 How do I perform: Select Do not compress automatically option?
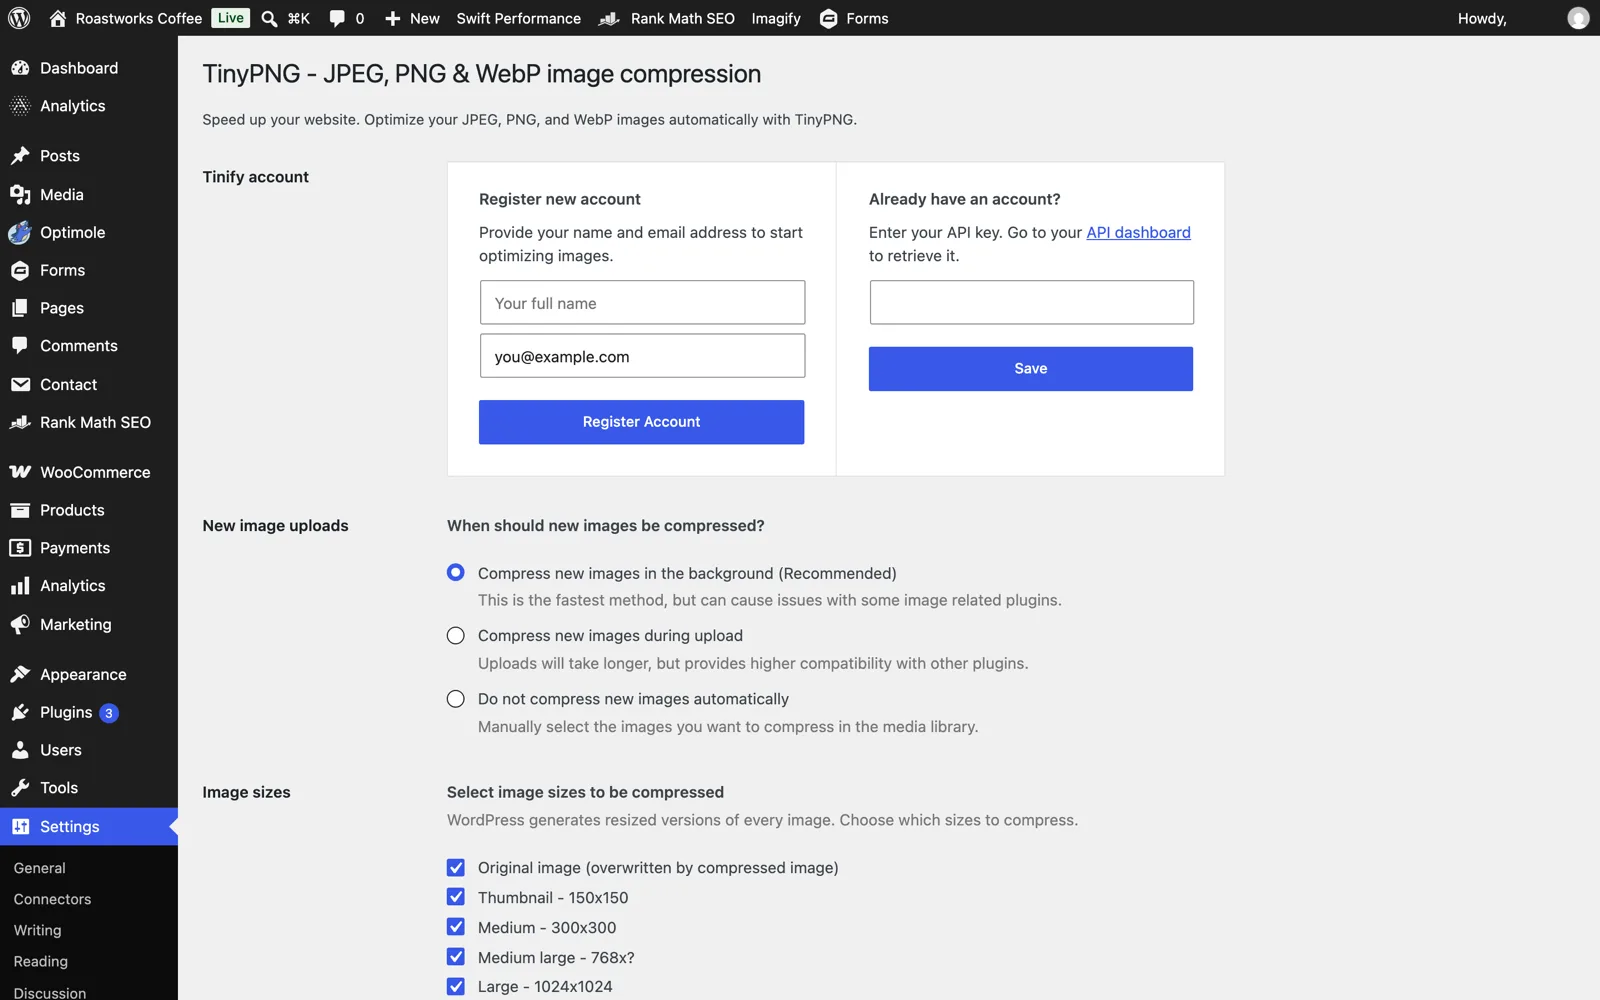tap(456, 699)
